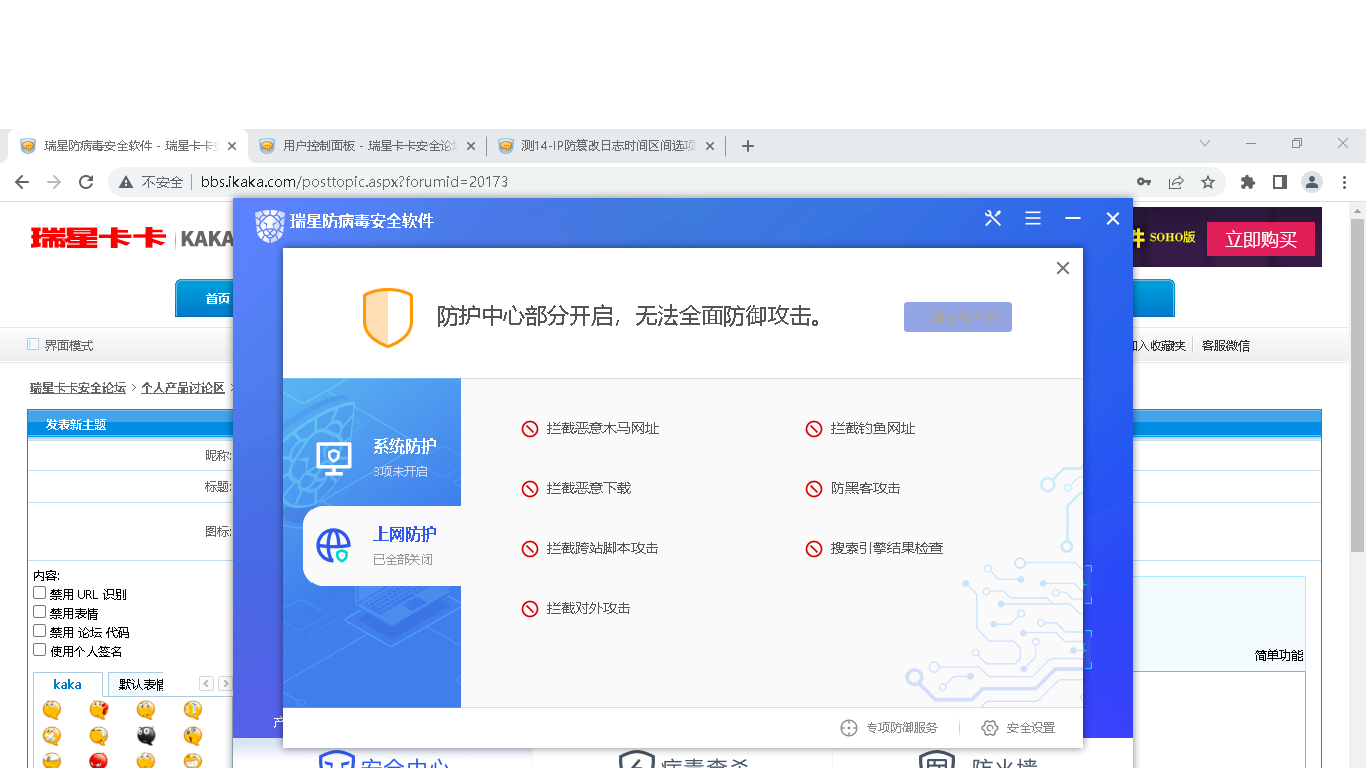Share this page via share icon
Viewport: 1366px width, 768px height.
click(x=1176, y=182)
